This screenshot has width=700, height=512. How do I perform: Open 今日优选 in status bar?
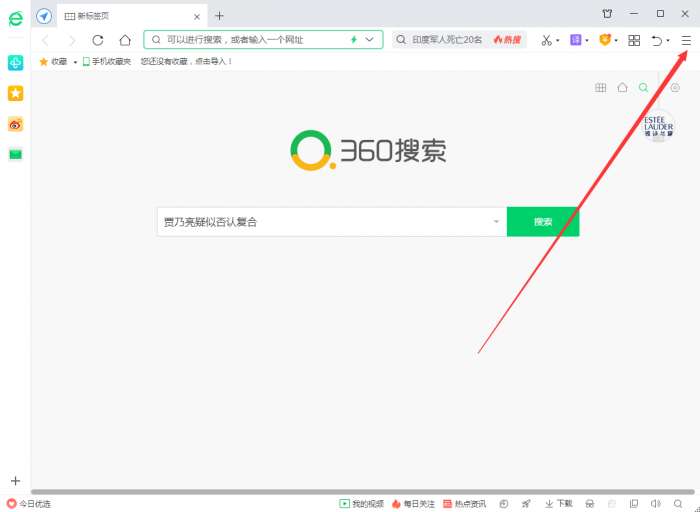[x=29, y=504]
